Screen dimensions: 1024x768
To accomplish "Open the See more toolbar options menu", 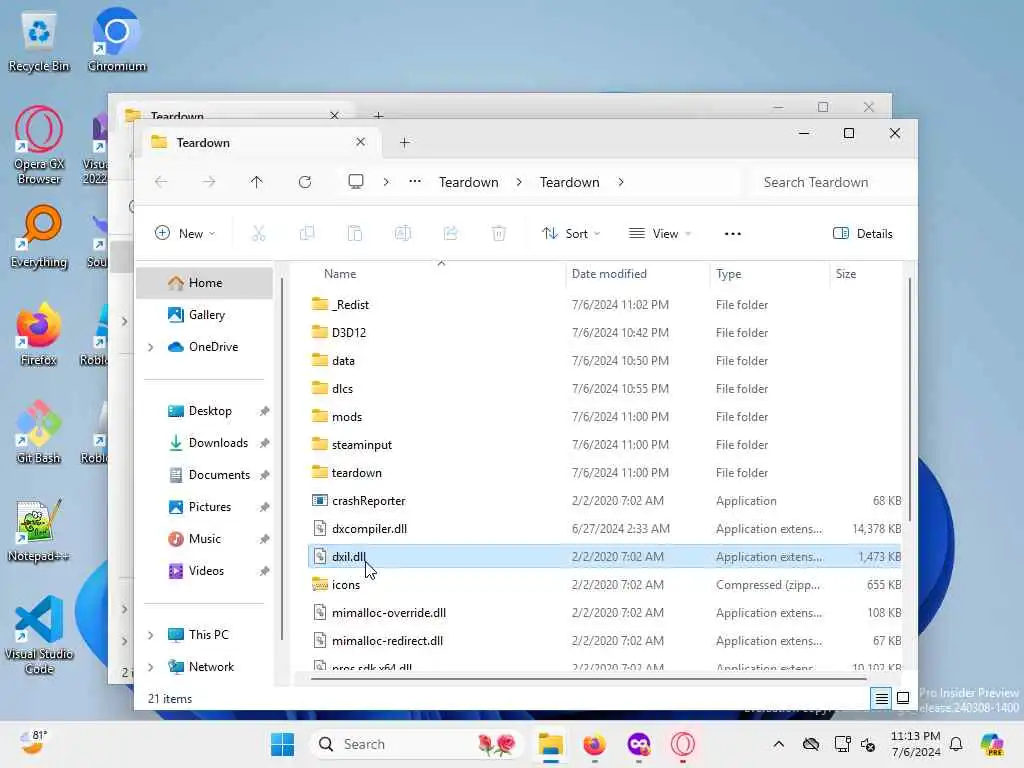I will (733, 234).
